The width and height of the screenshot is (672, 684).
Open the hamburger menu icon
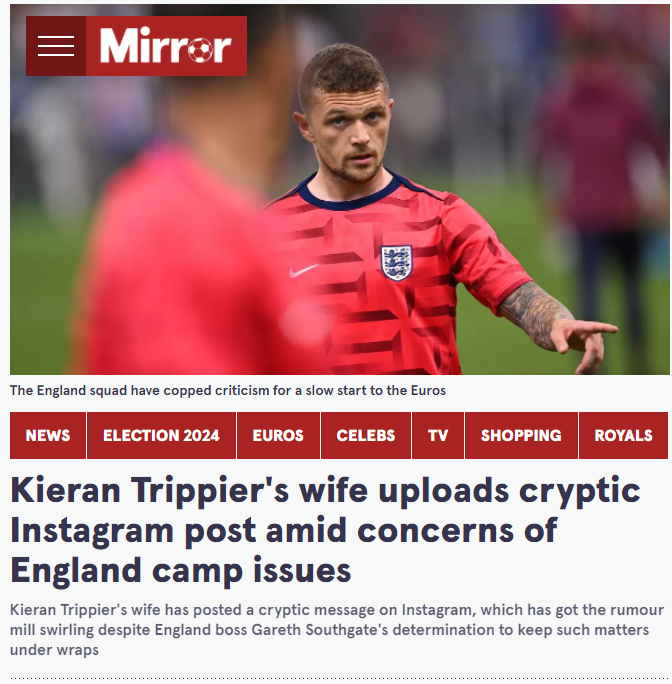point(56,46)
